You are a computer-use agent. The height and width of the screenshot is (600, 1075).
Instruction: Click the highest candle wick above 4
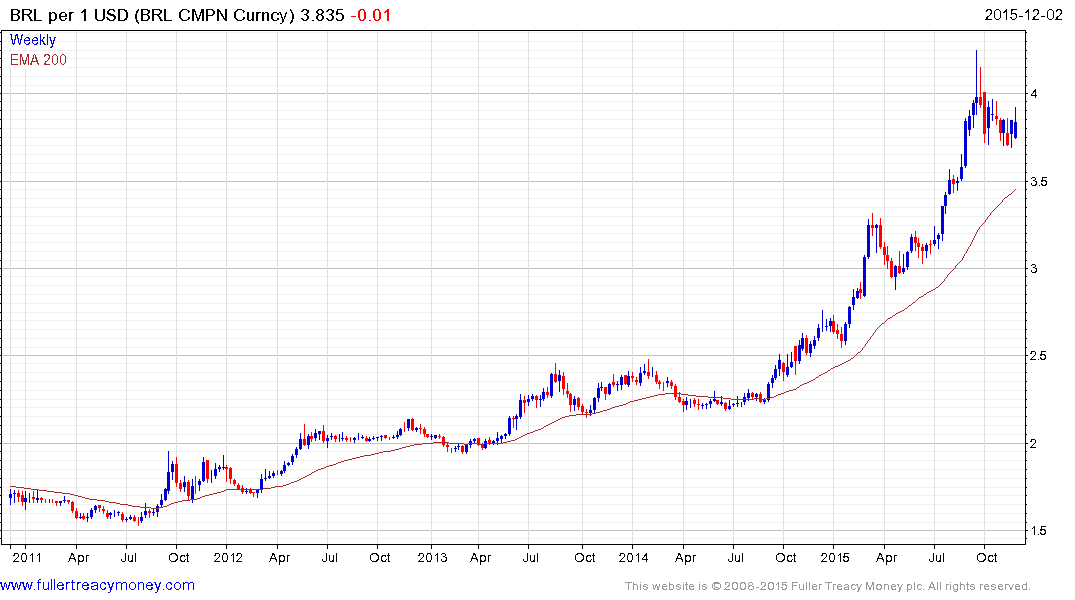point(976,56)
